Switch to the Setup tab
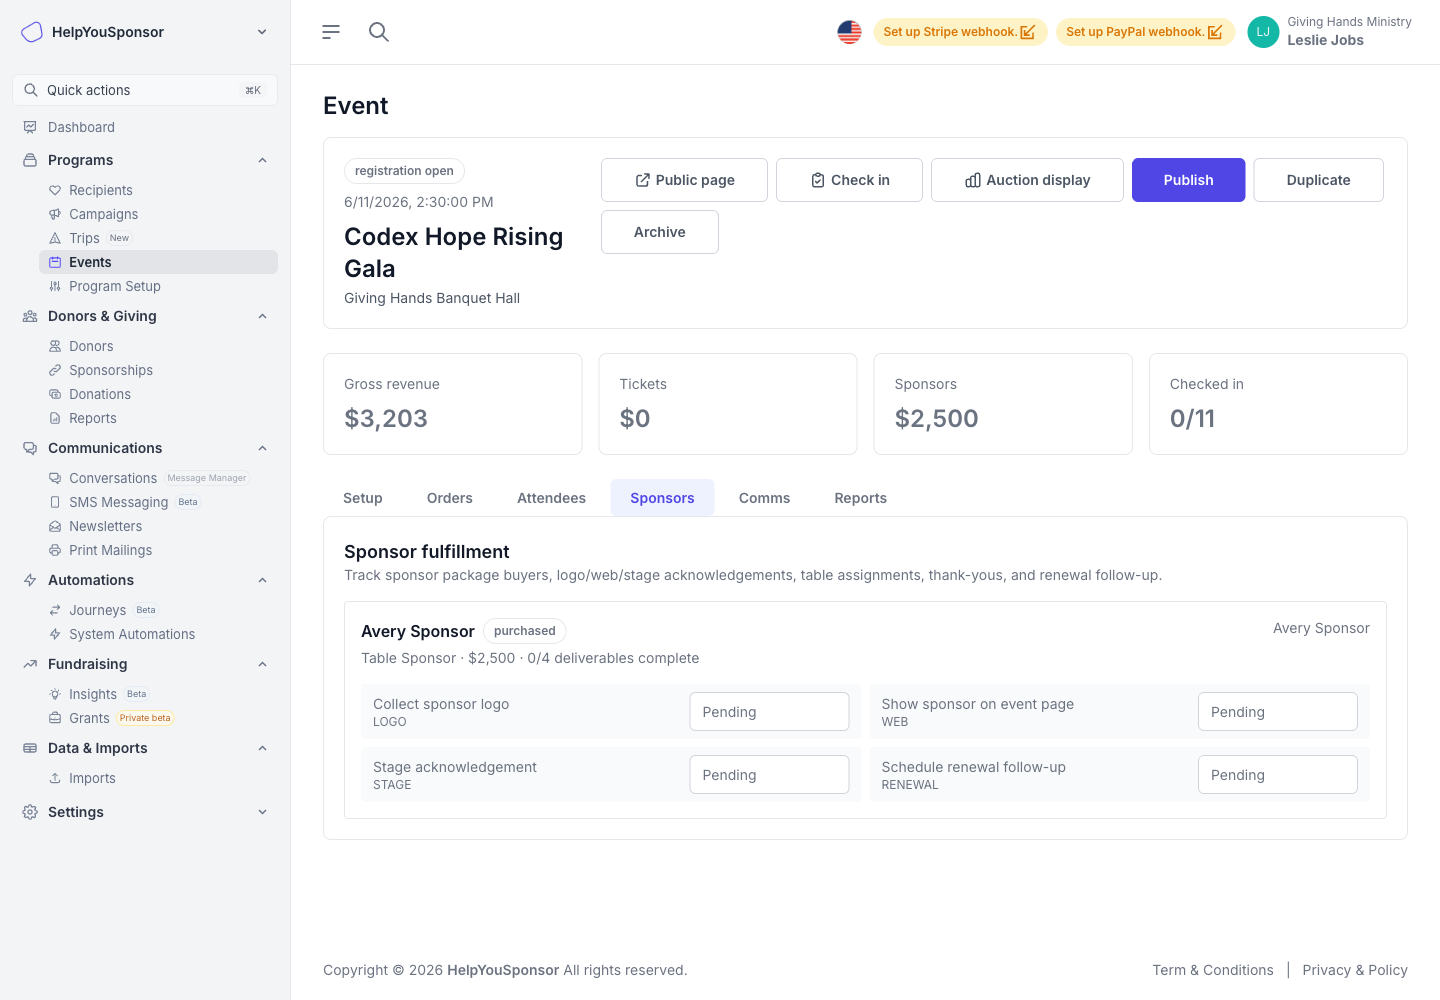 tap(363, 498)
